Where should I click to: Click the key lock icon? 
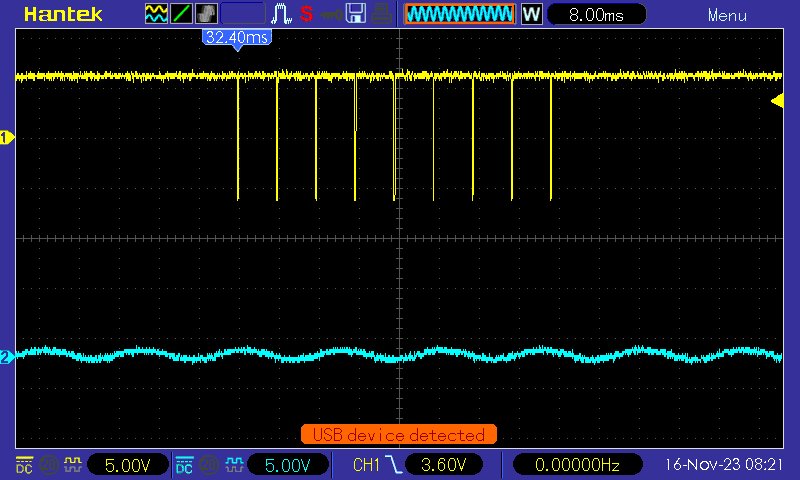point(331,14)
